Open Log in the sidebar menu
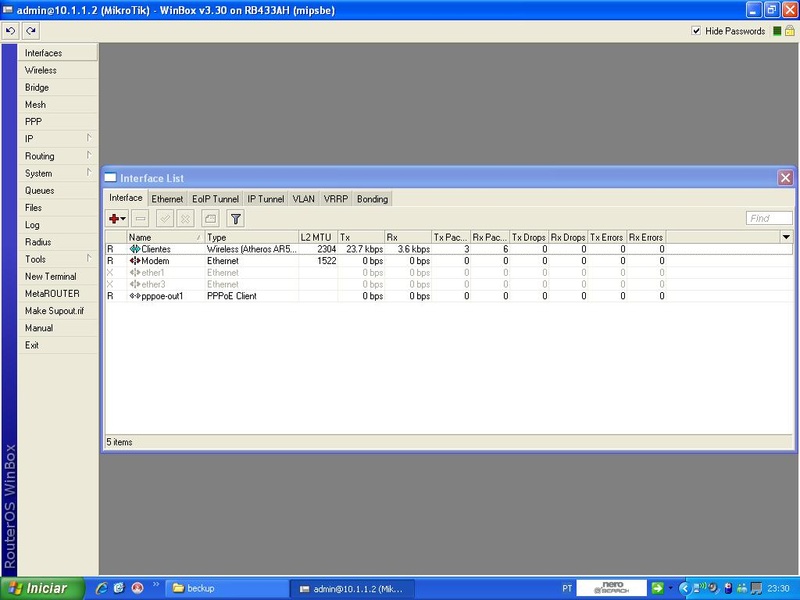 coord(58,225)
